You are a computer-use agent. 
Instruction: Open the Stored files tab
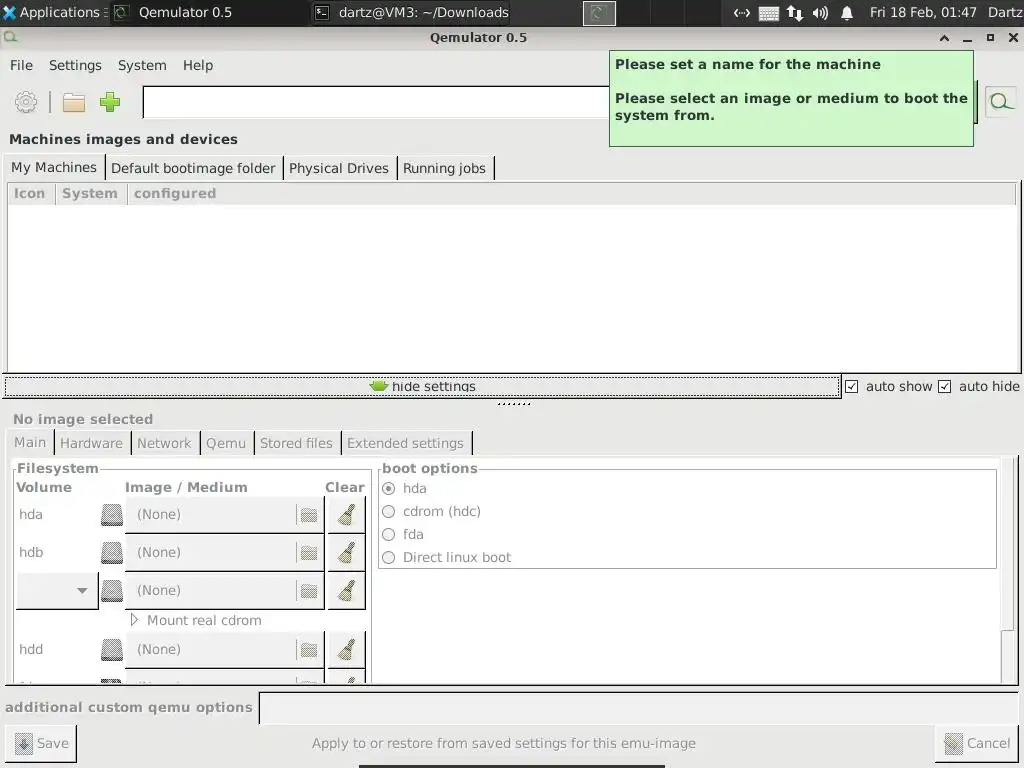pos(296,443)
